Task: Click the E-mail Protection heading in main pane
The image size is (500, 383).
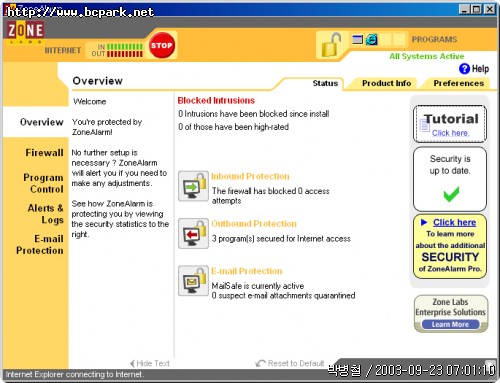Action: click(247, 271)
